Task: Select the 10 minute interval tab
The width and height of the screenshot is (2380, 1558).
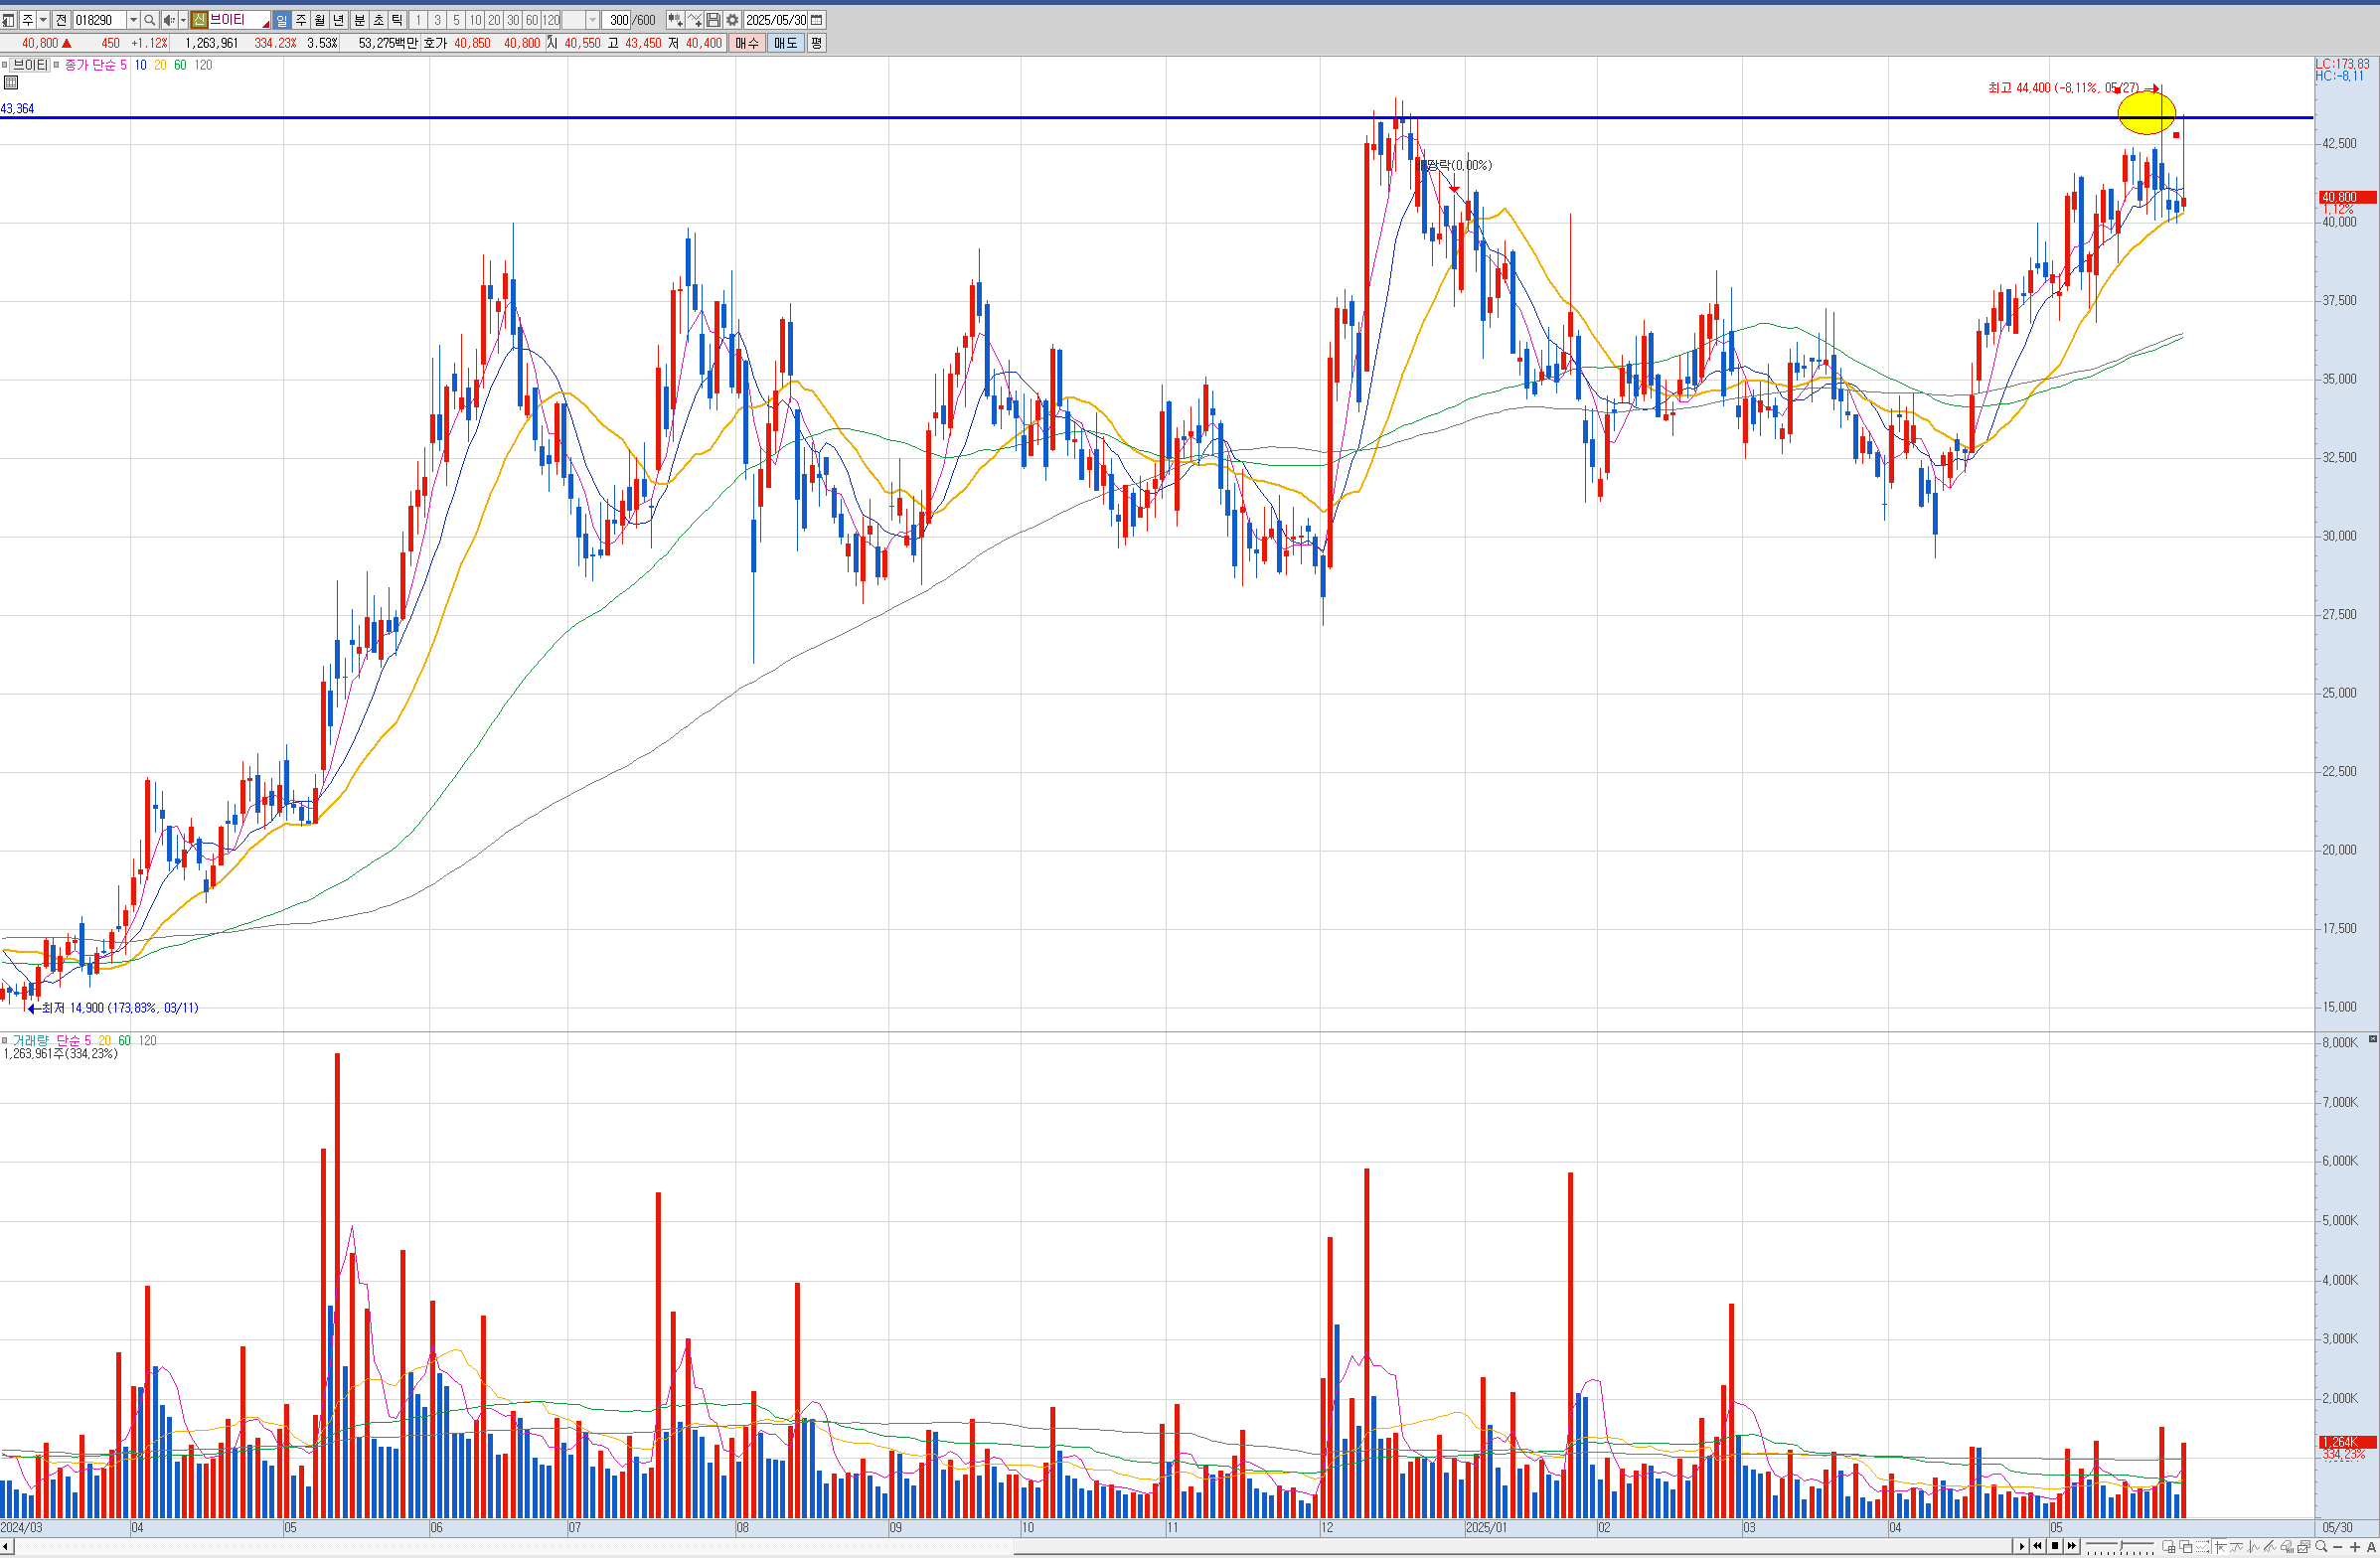Action: tap(475, 20)
